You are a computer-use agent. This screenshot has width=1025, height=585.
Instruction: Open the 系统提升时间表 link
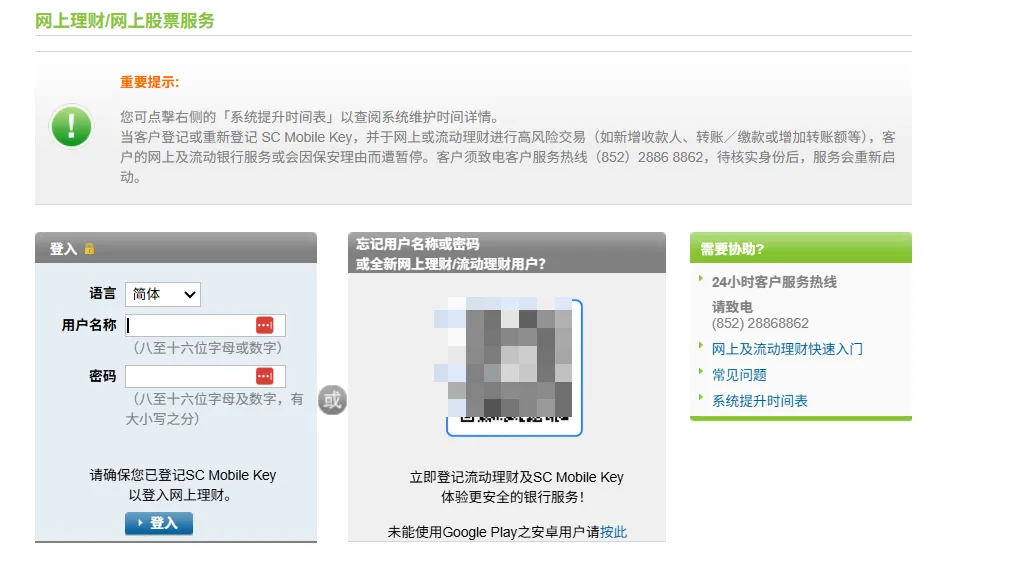pos(760,401)
